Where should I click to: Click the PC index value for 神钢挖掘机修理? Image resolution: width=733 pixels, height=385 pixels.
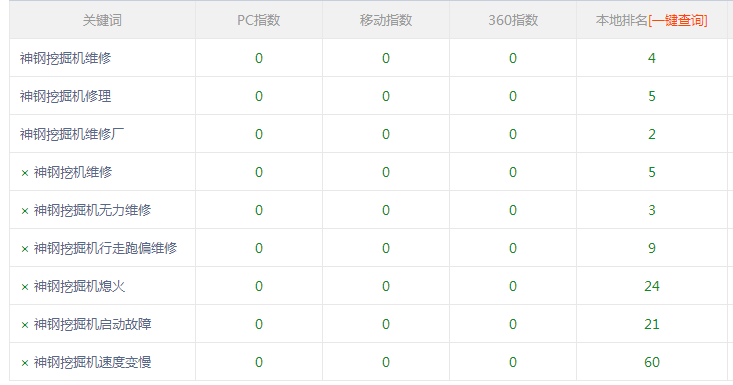tap(259, 96)
